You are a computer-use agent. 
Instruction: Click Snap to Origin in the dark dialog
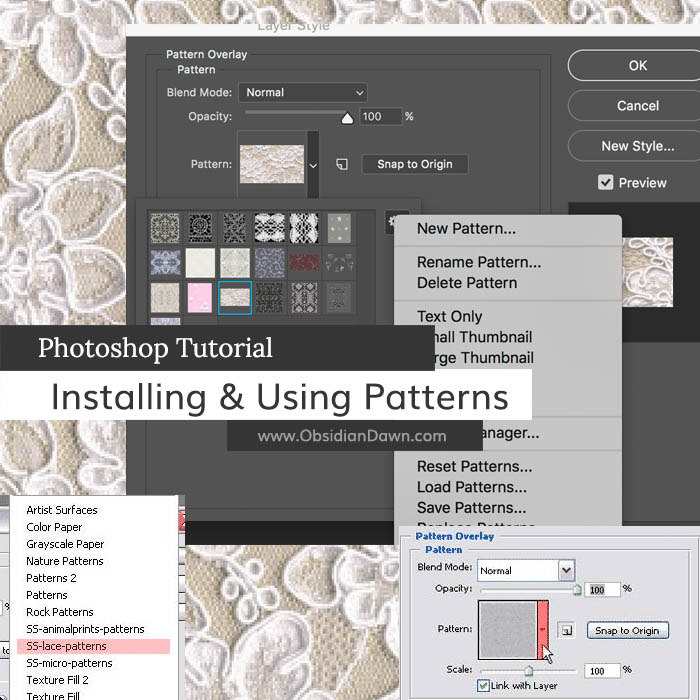415,164
